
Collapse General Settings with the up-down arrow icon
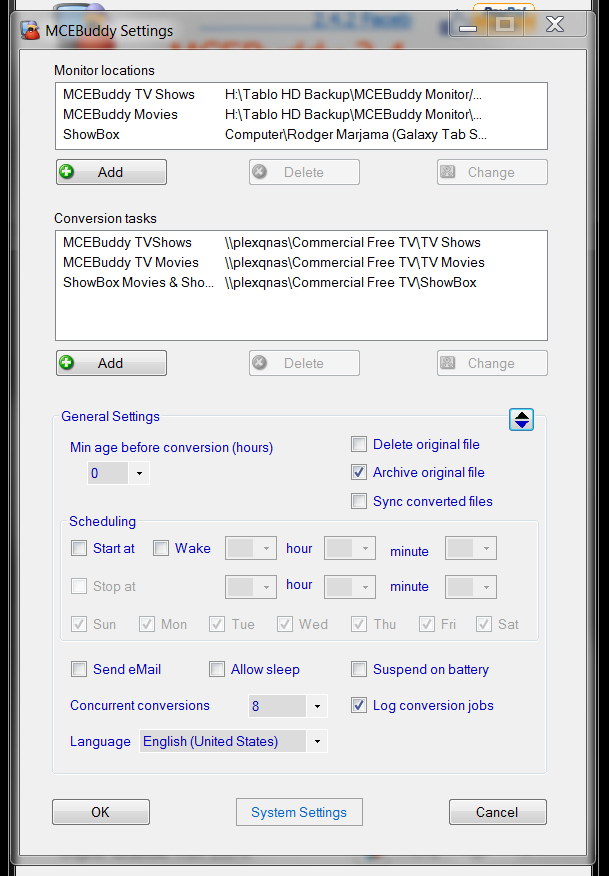[521, 420]
